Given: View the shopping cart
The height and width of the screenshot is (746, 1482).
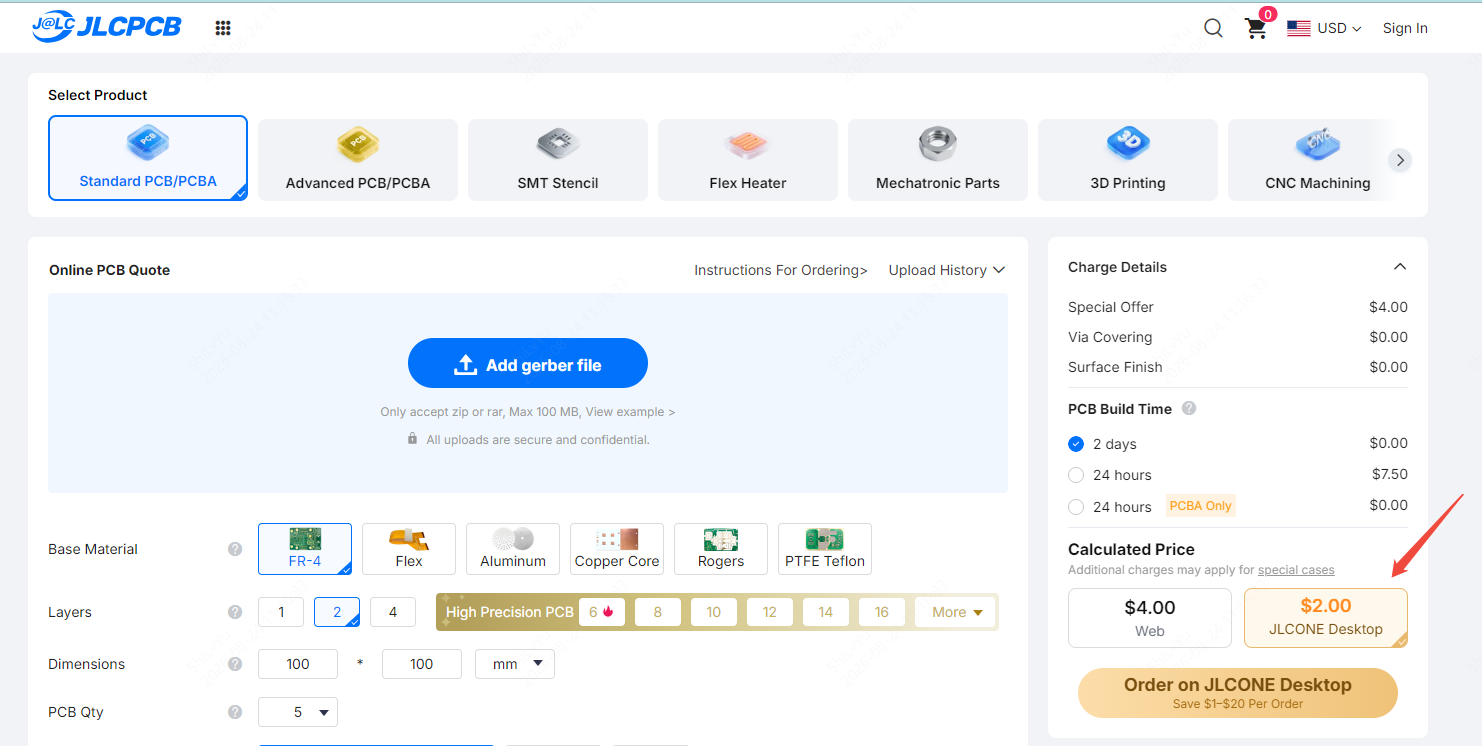Looking at the screenshot, I should coord(1258,27).
